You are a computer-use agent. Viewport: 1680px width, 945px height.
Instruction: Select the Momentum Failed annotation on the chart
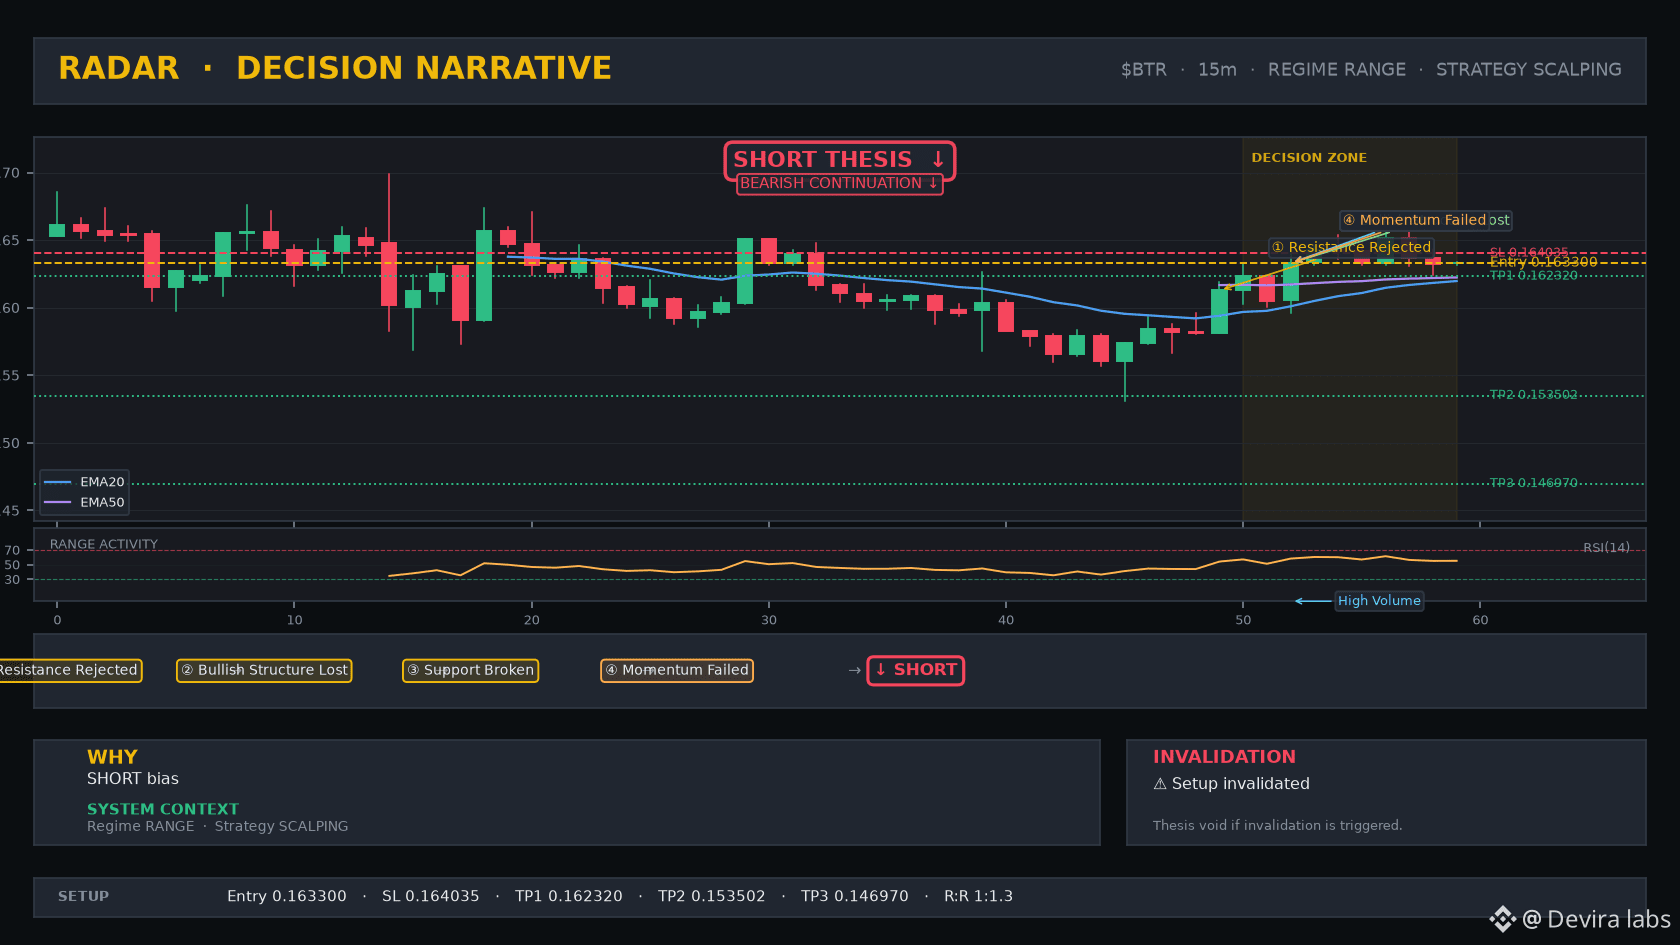1414,220
